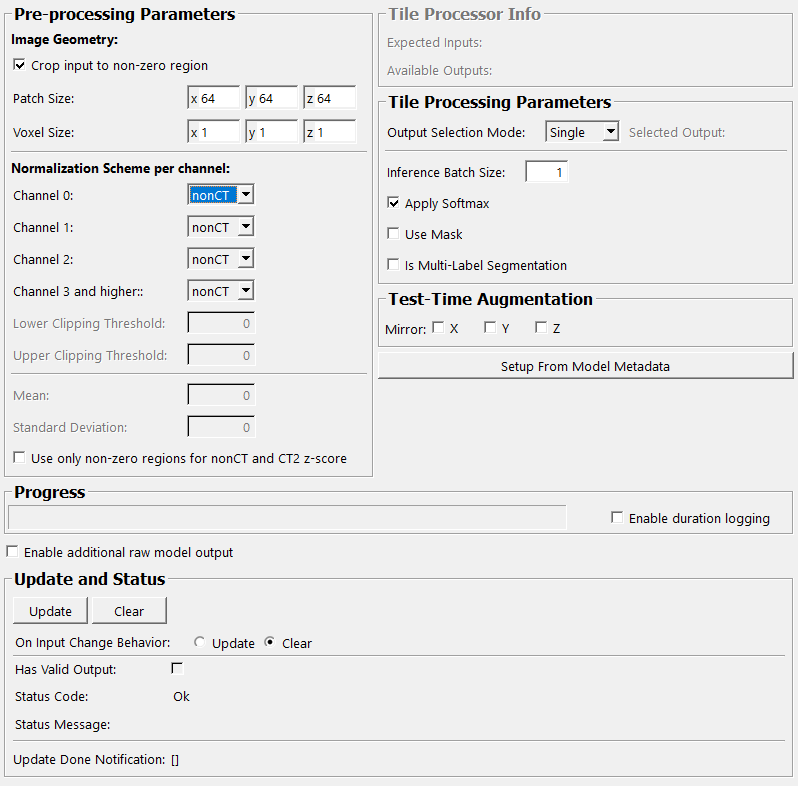Open Channel 2 normalization dropdown
The width and height of the screenshot is (798, 786).
[x=221, y=259]
